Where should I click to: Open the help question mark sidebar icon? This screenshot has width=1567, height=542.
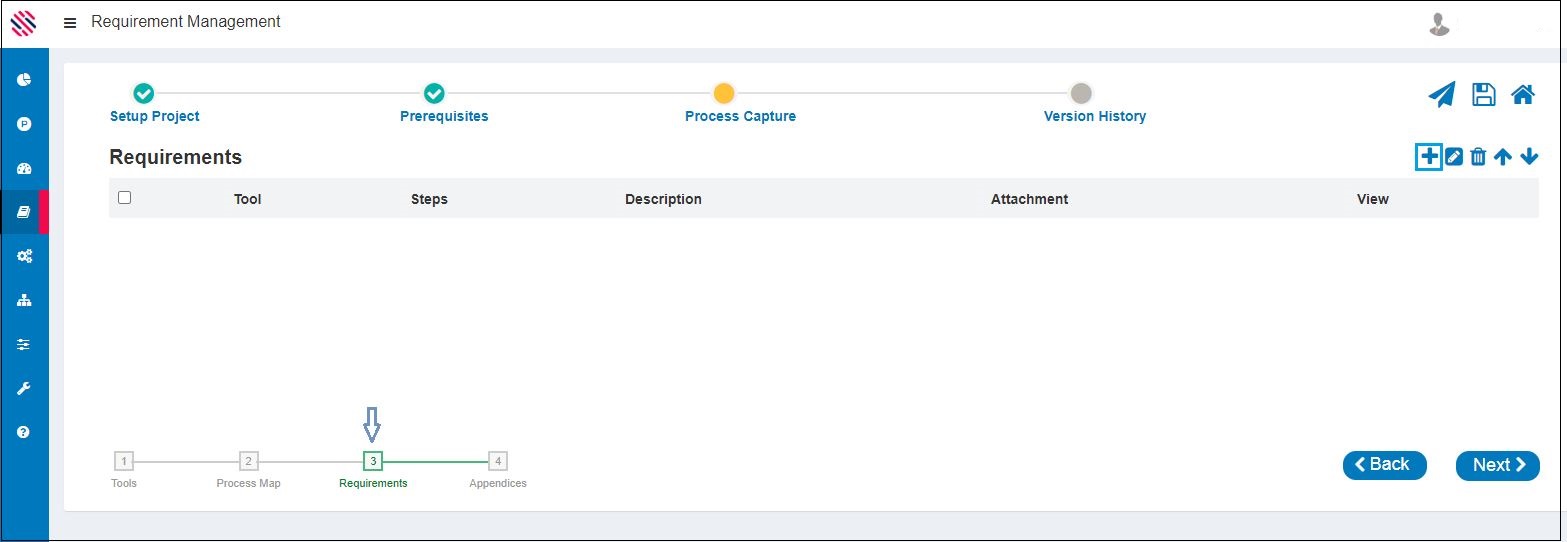pos(24,432)
